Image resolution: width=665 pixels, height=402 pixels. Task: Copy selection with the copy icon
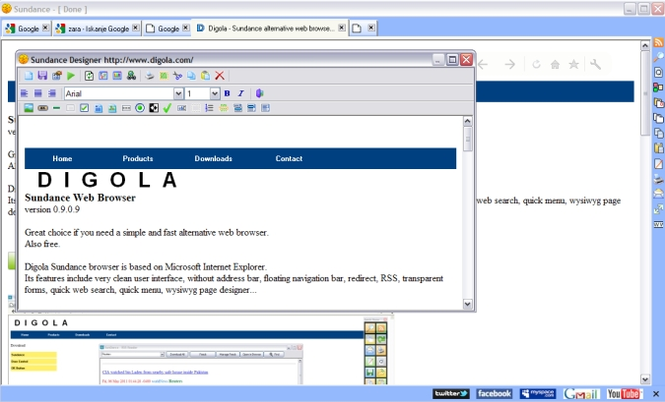[x=192, y=75]
